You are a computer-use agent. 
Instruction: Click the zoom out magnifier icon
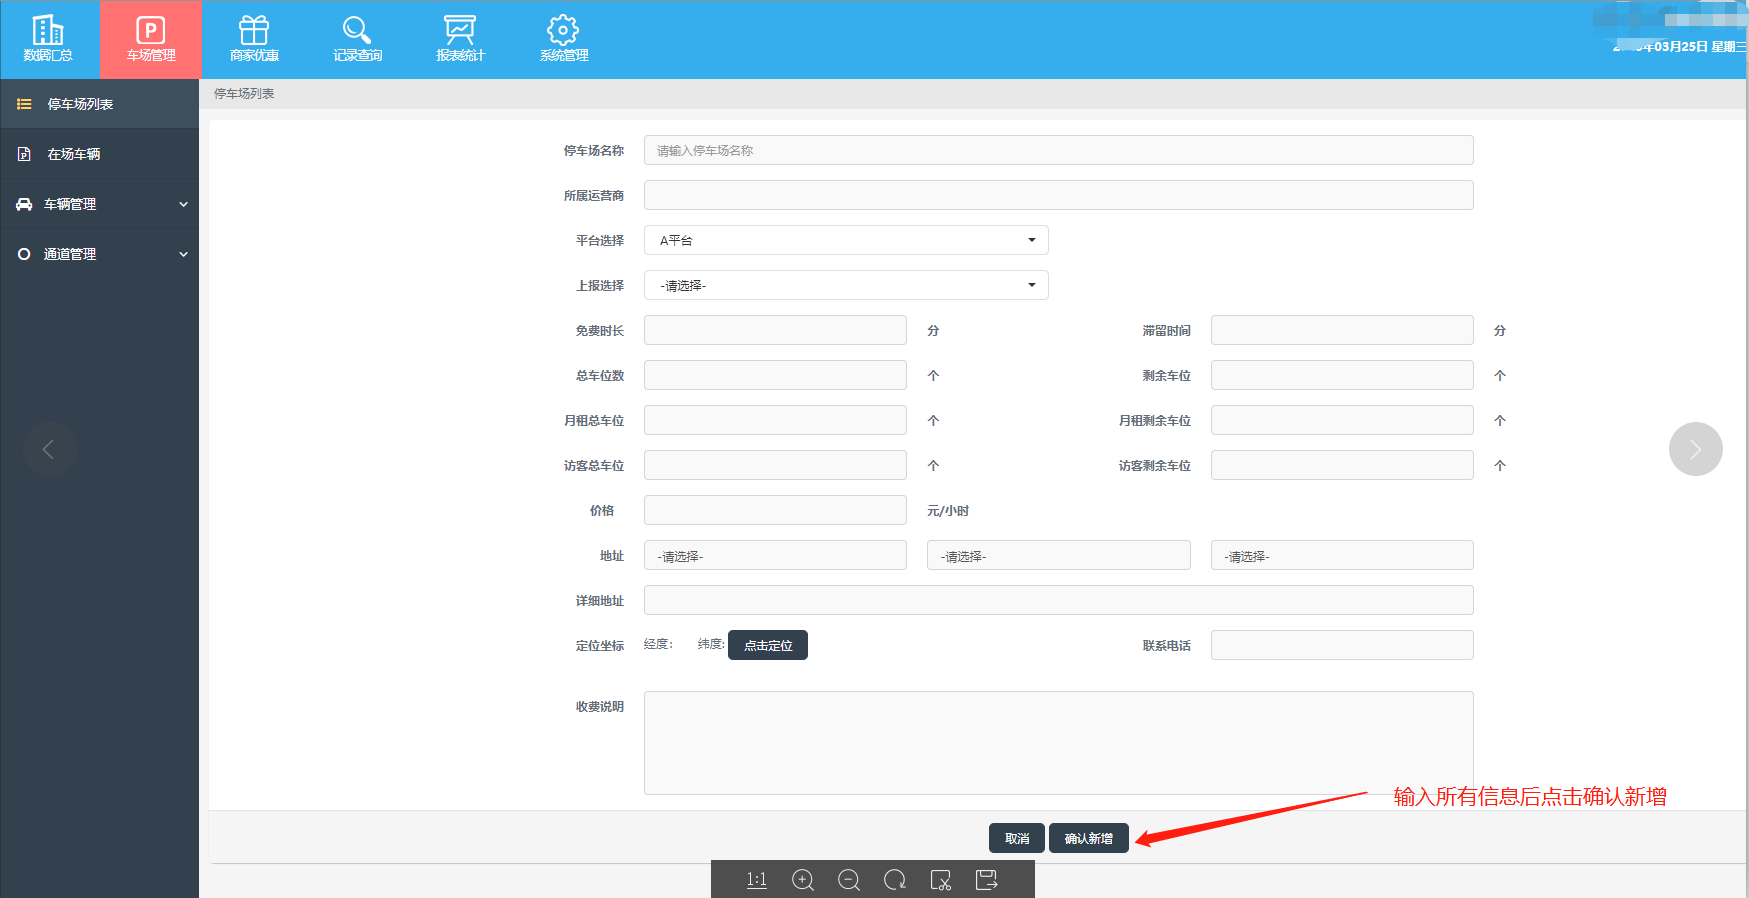click(848, 880)
